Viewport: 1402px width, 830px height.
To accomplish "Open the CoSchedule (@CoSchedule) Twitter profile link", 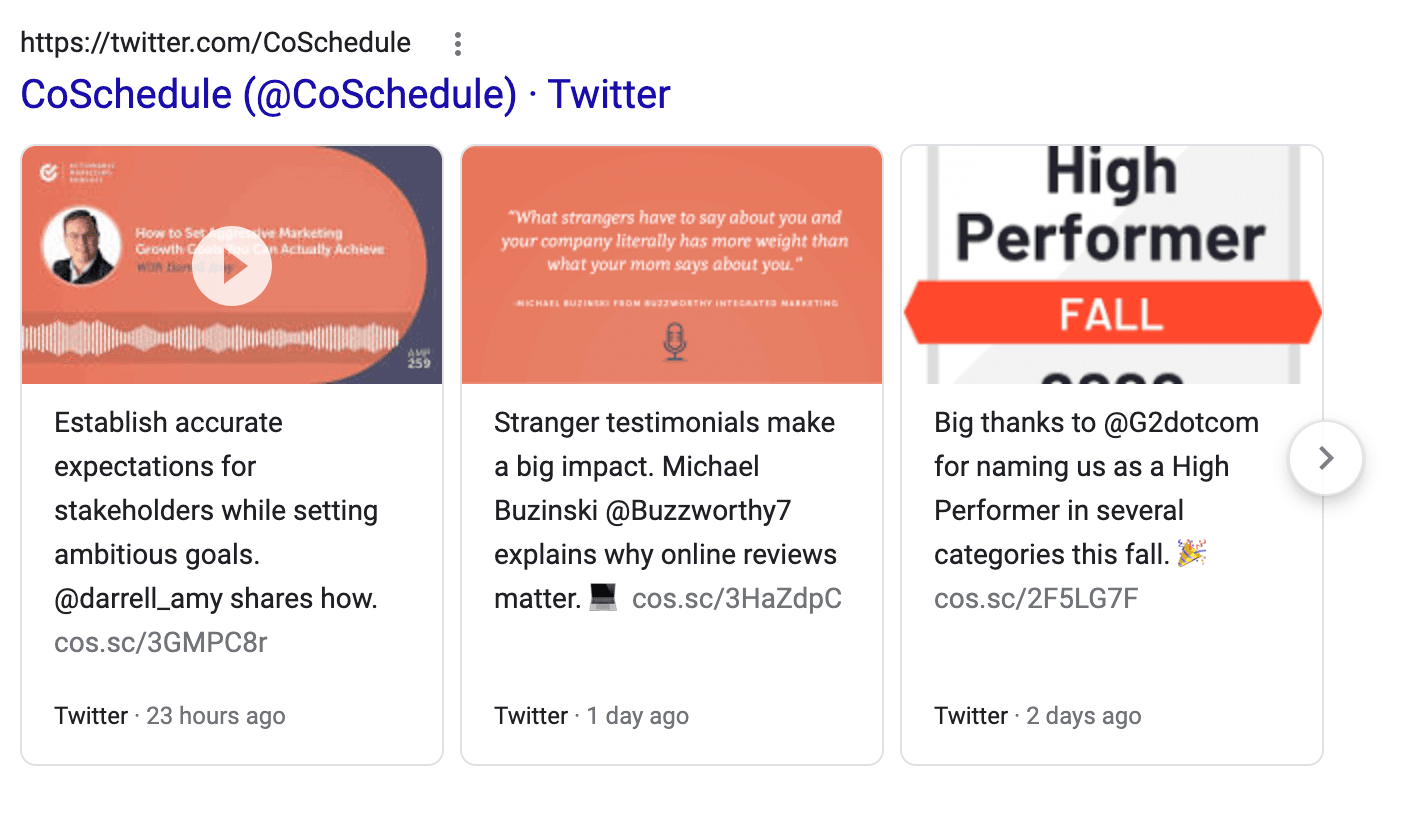I will [345, 93].
